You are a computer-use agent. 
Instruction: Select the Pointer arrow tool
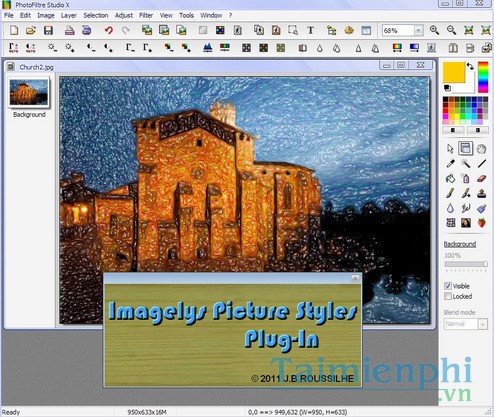point(450,148)
